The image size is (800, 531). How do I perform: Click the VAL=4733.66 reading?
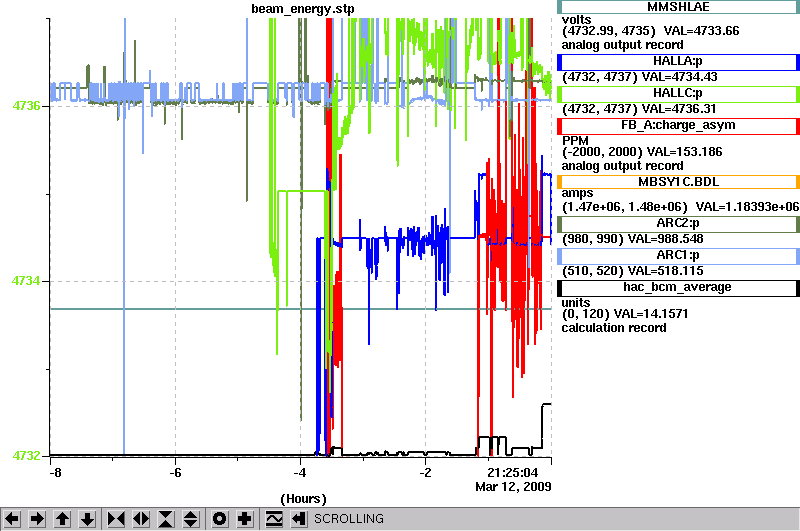(701, 31)
